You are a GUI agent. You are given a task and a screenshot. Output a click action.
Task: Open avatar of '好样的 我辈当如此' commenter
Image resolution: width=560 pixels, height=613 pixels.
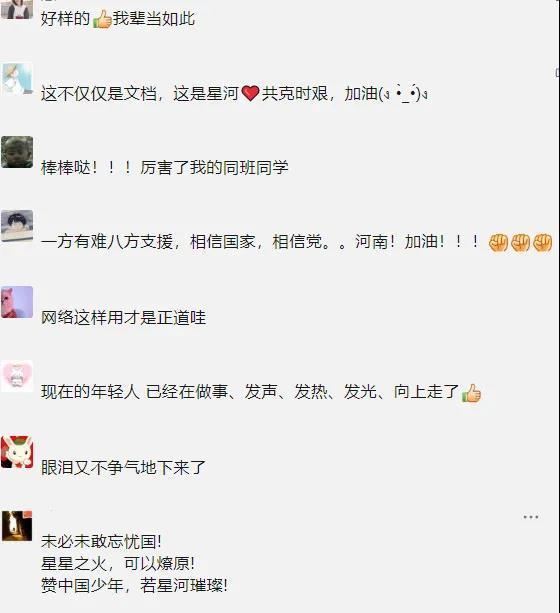17,9
